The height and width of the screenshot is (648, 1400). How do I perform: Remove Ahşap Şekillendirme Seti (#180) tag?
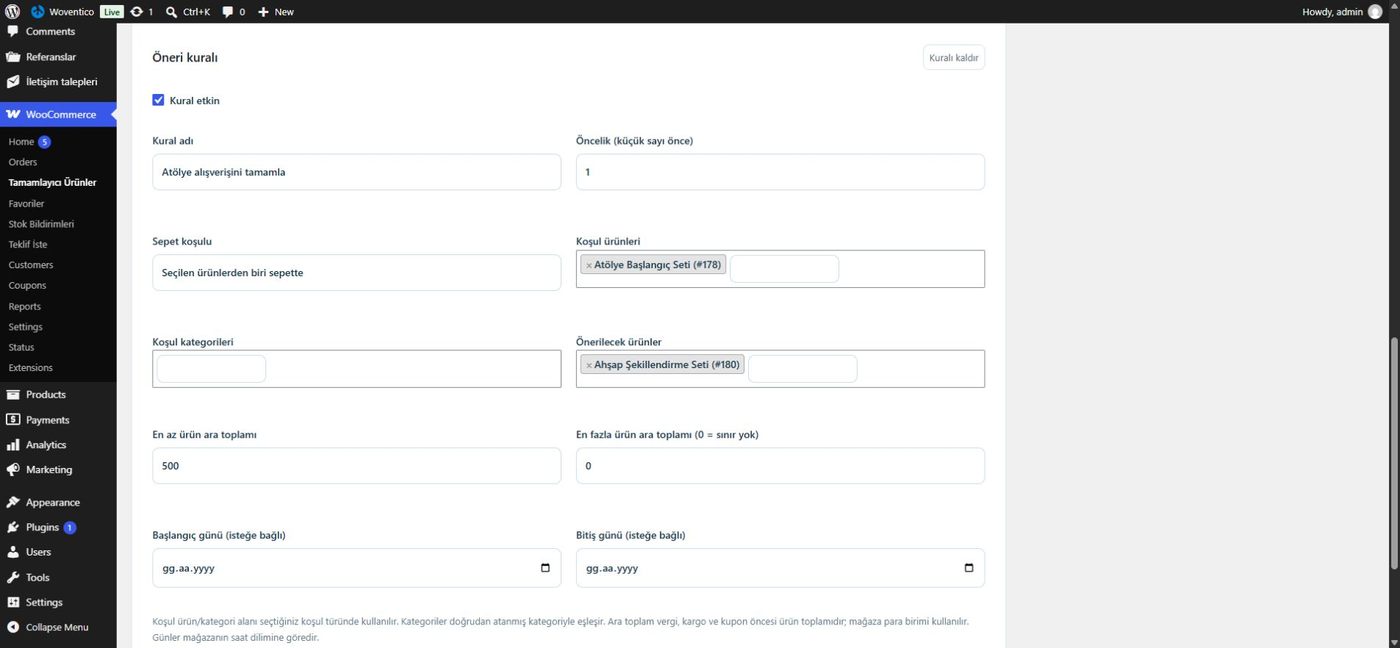[x=589, y=365]
